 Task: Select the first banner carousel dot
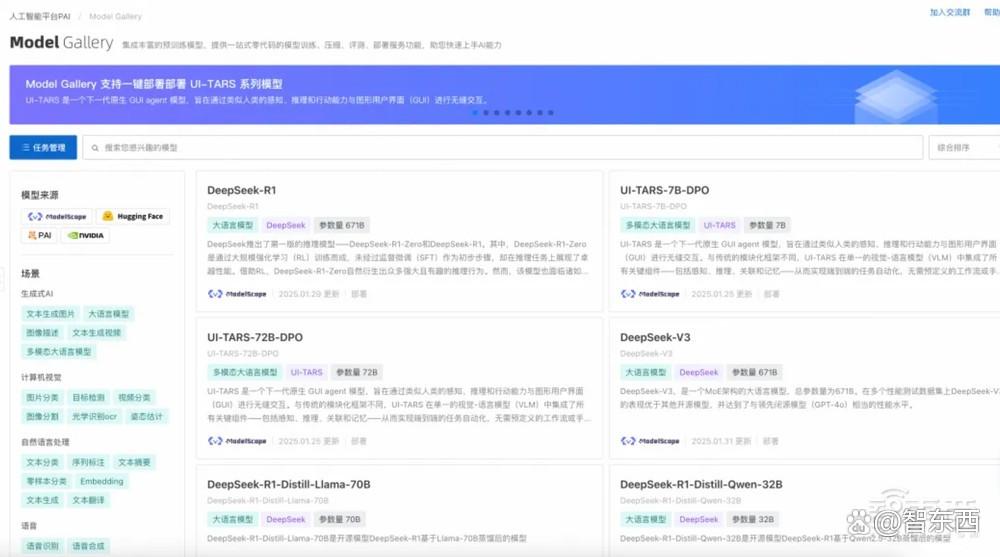(x=475, y=112)
